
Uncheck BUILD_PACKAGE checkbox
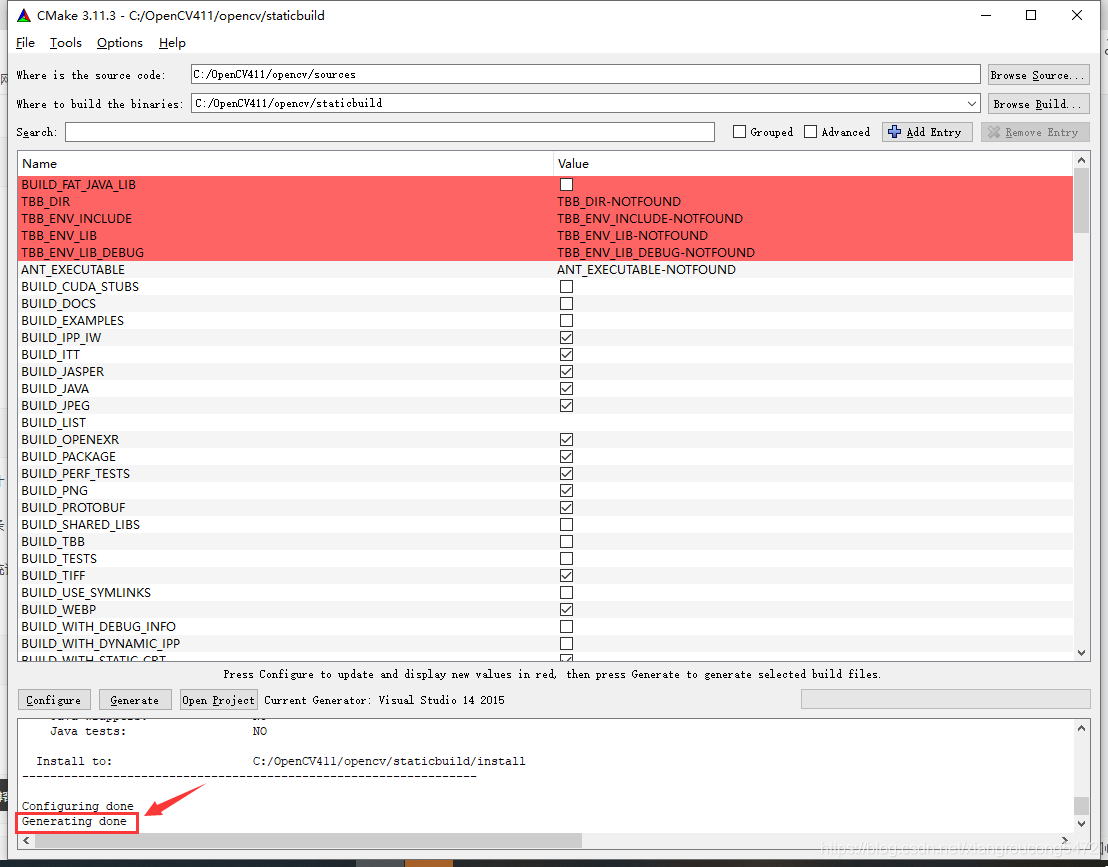(566, 456)
